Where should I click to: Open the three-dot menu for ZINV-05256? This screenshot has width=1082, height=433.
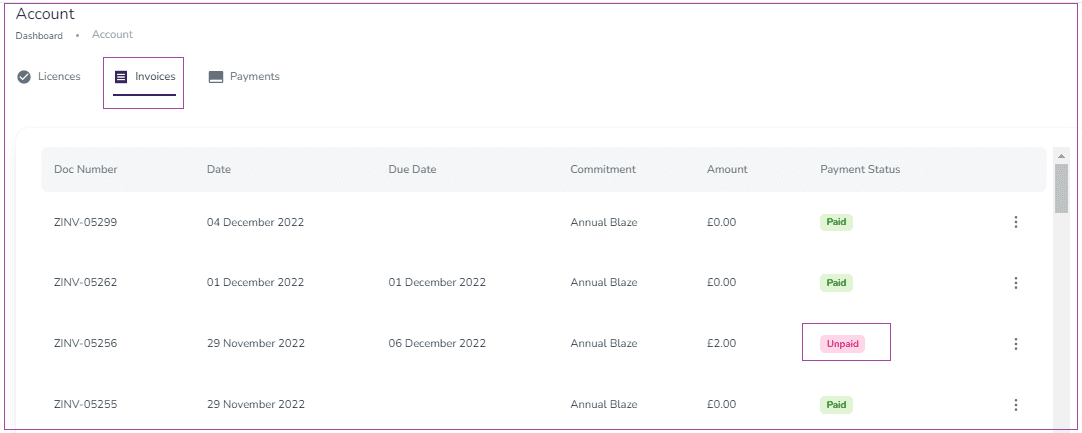[1015, 344]
